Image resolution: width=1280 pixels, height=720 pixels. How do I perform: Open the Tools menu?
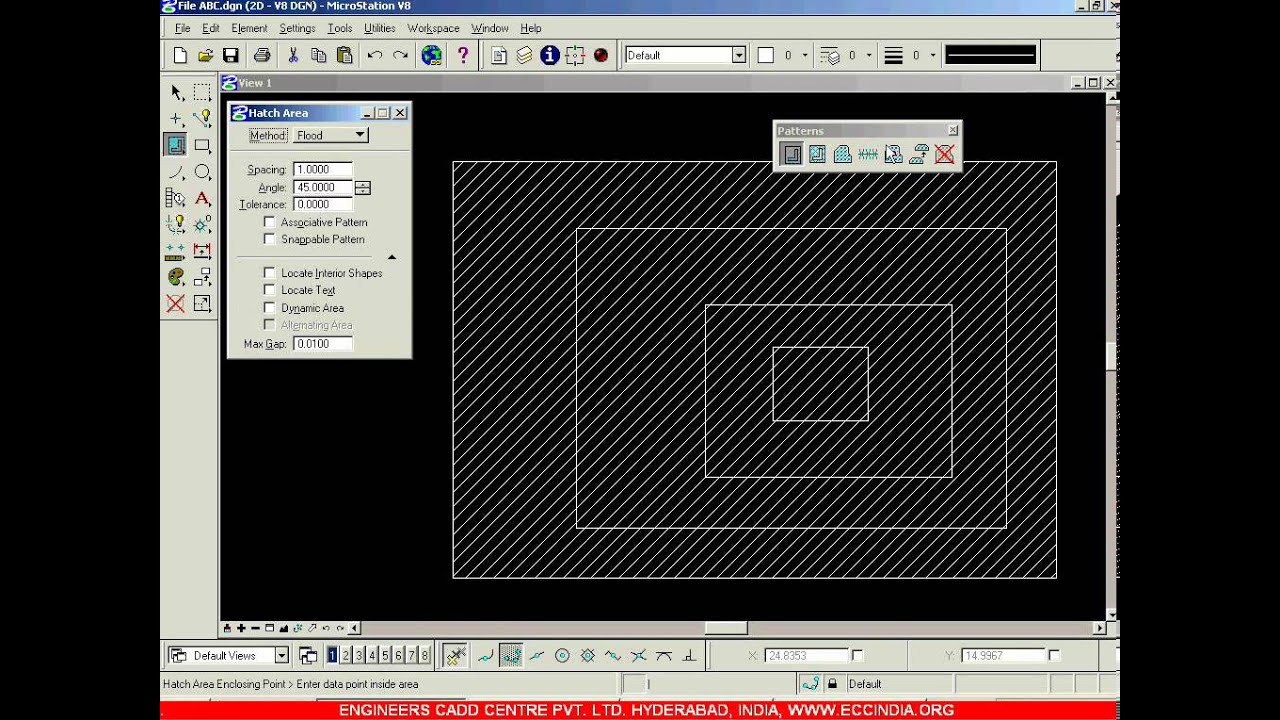pyautogui.click(x=340, y=29)
